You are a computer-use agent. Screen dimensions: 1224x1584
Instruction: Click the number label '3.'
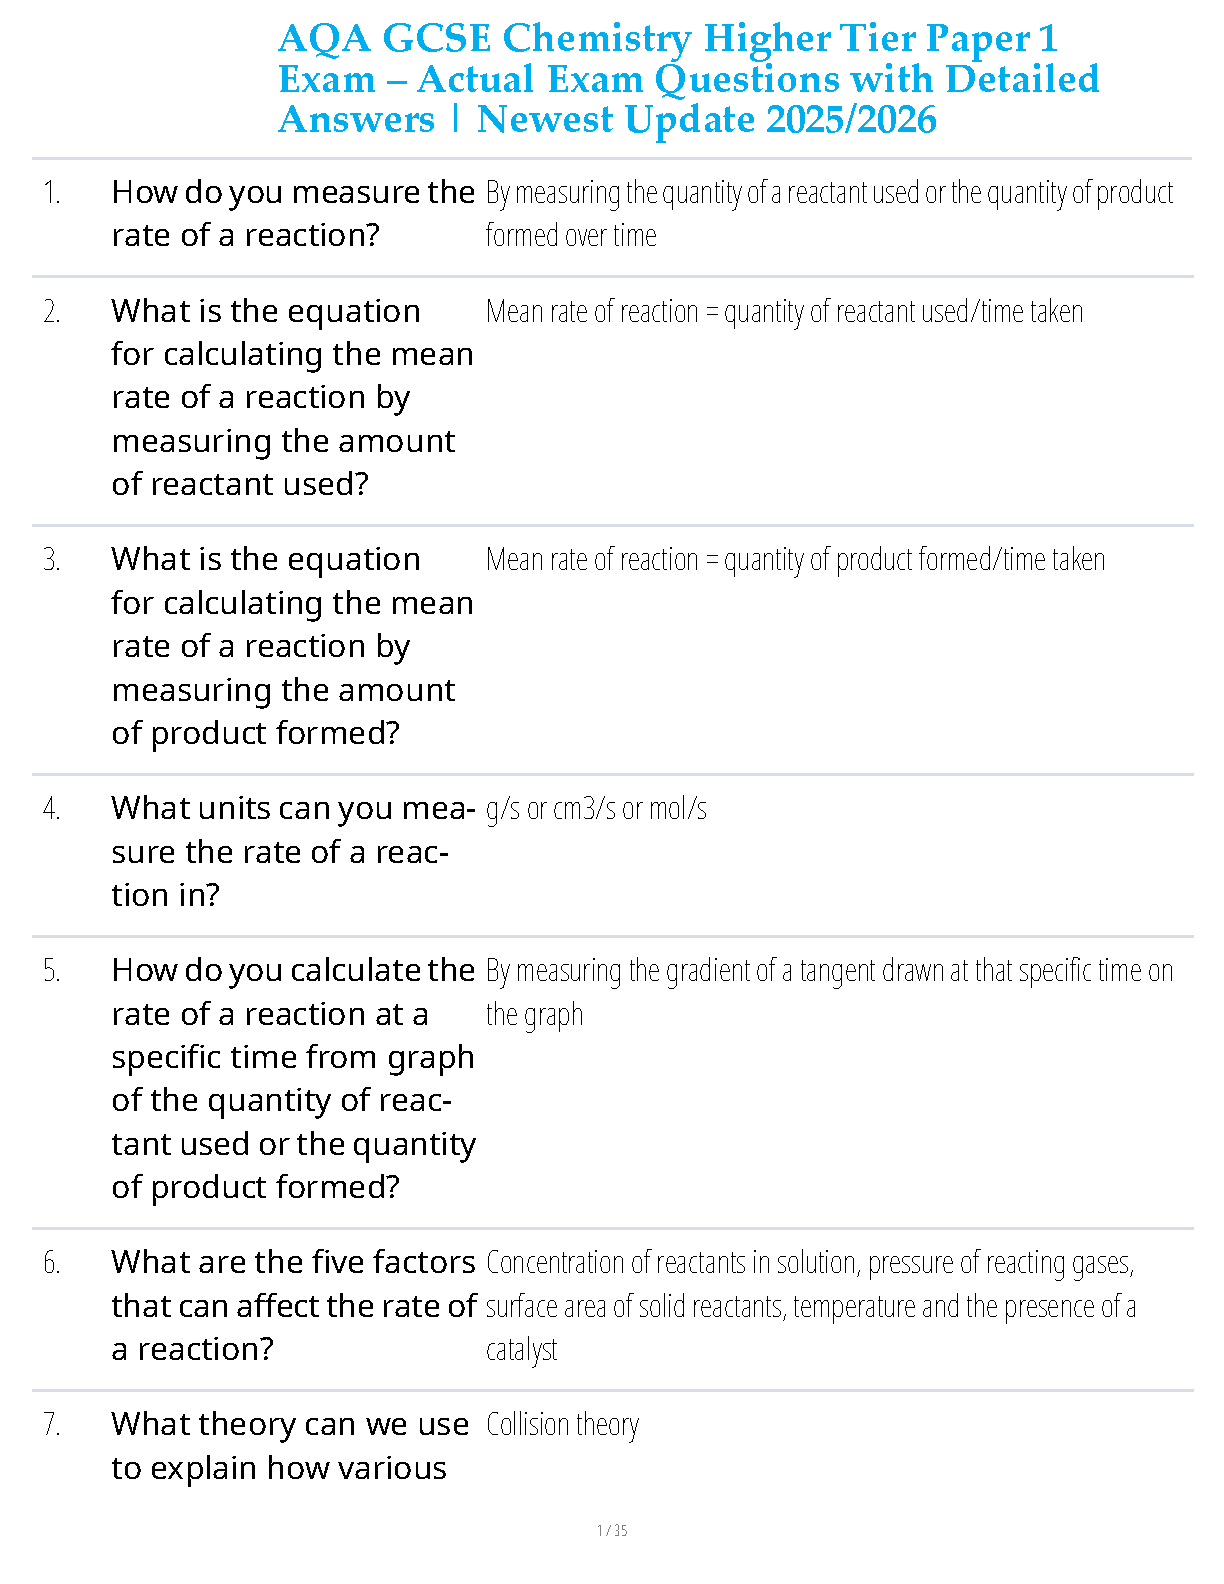(51, 560)
